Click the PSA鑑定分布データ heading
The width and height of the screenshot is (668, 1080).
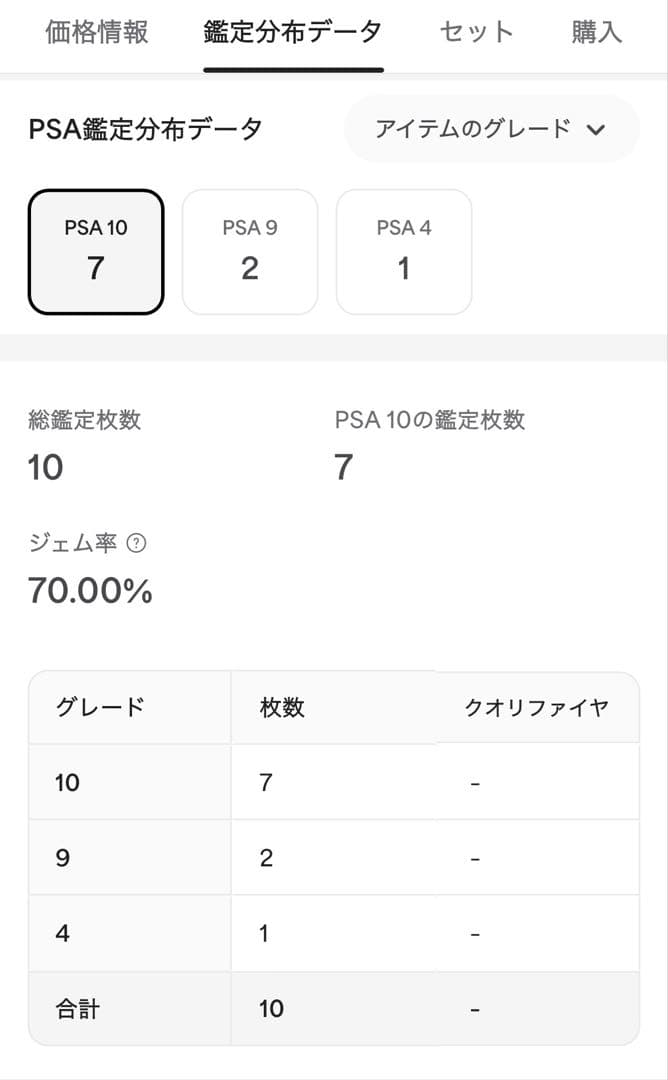[146, 129]
